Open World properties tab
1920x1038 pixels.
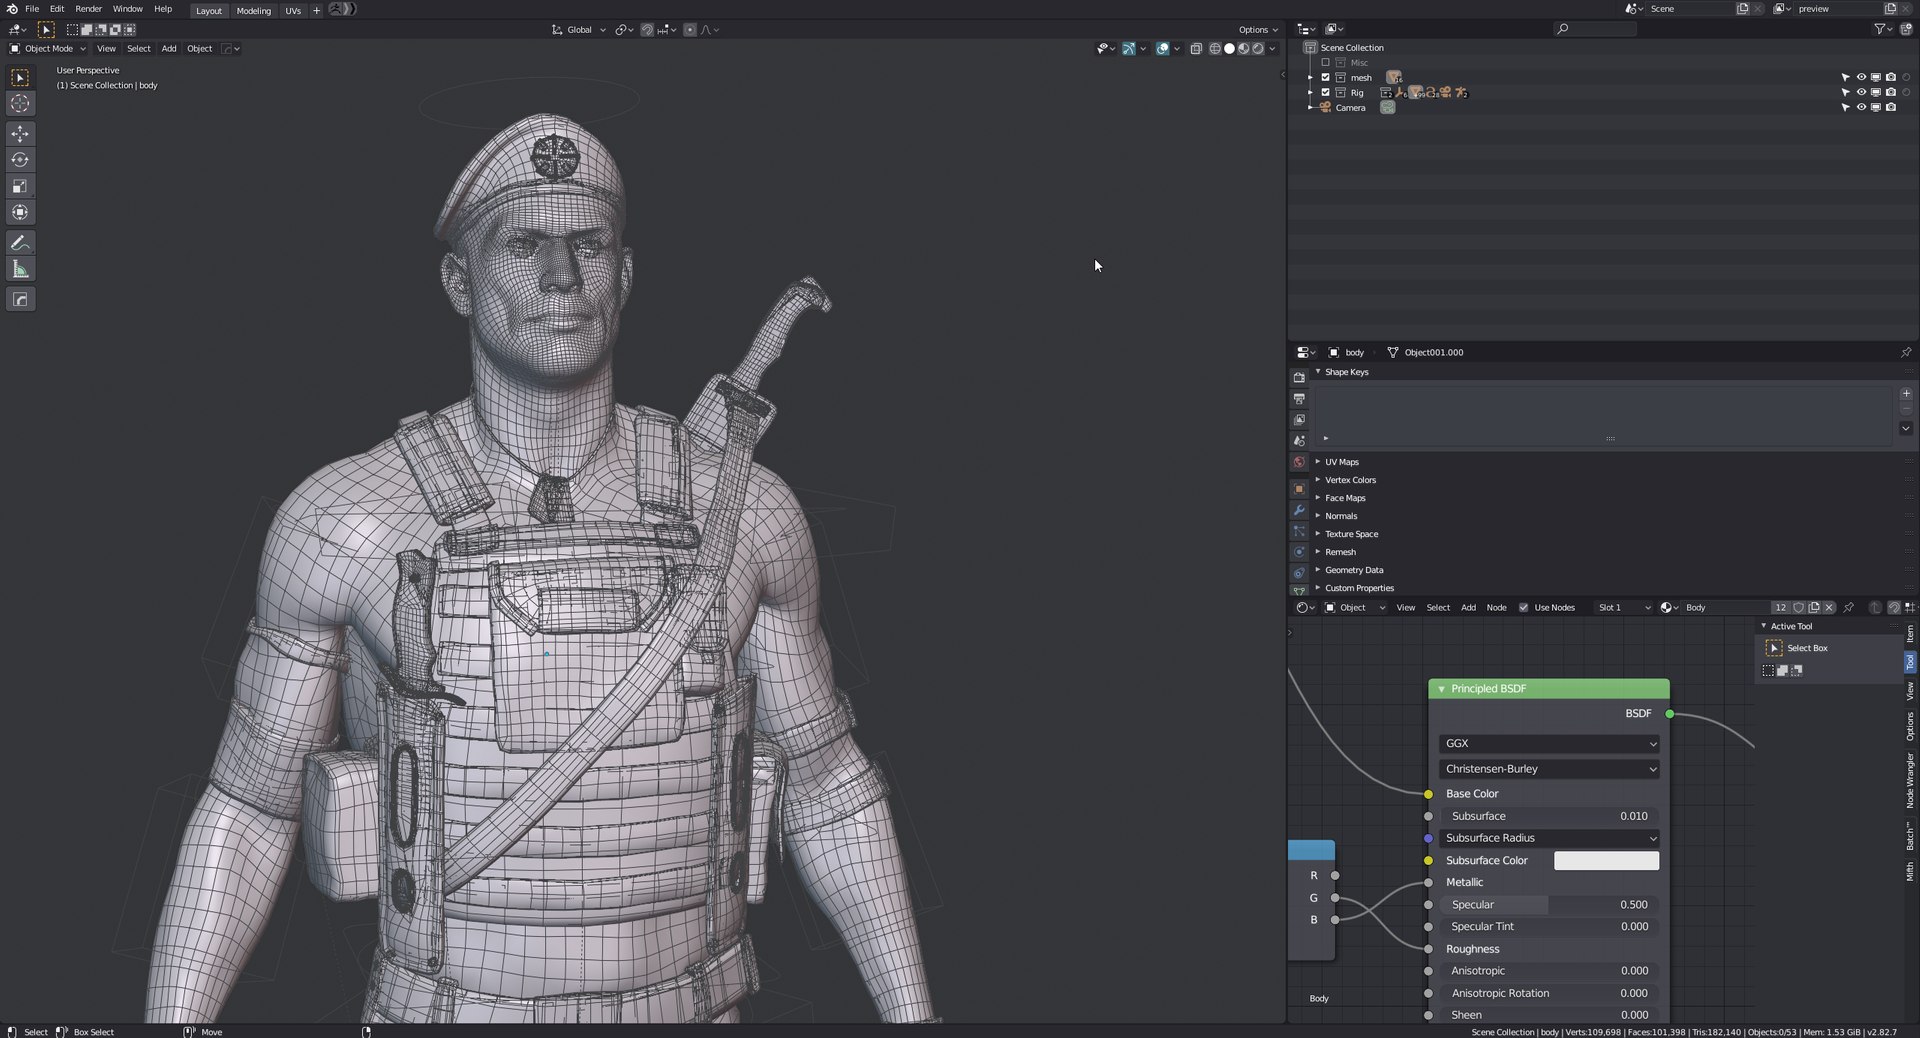coord(1299,462)
